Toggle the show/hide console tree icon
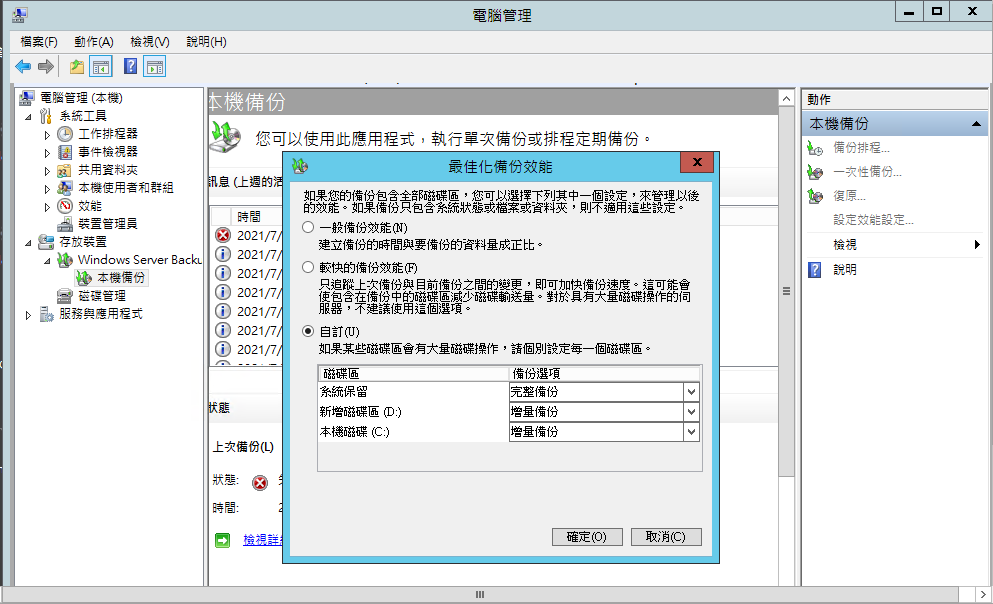993x604 pixels. pyautogui.click(x=101, y=66)
